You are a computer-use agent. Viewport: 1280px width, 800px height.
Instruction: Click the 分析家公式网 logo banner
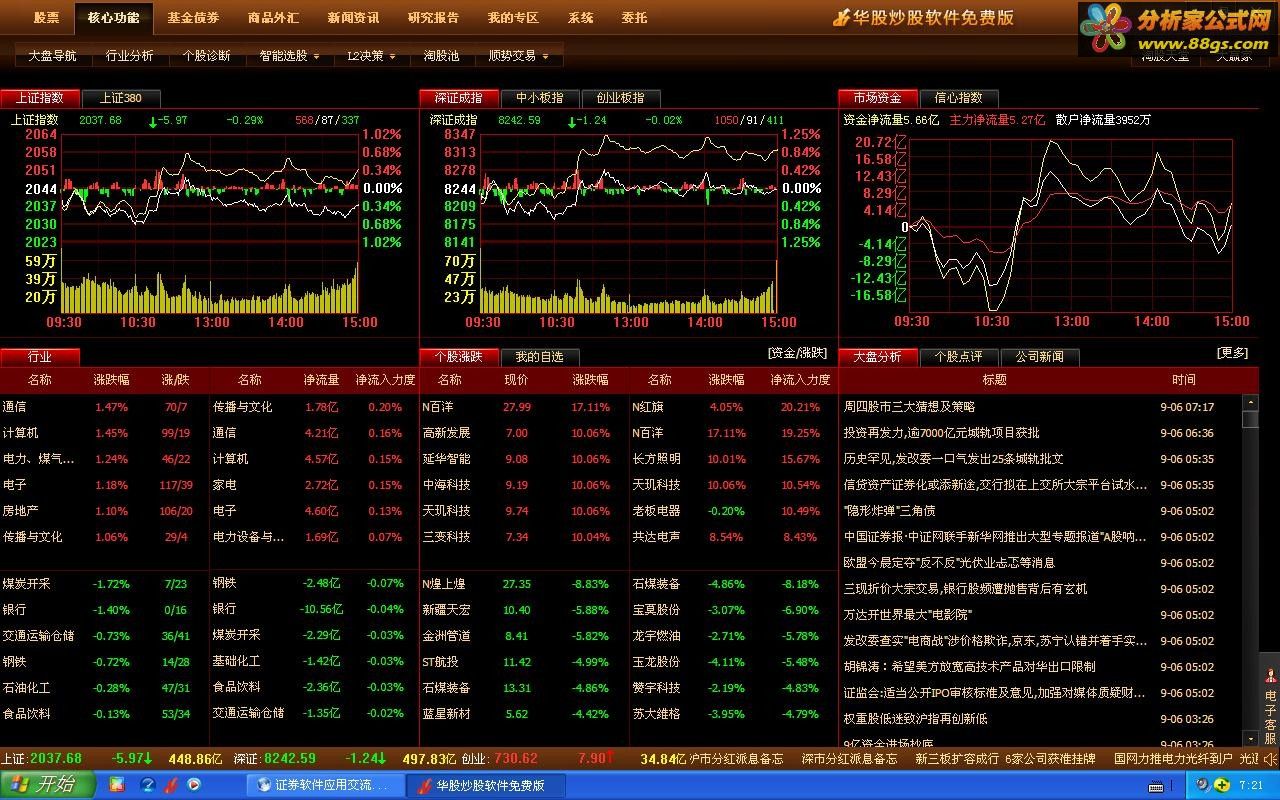(x=1177, y=29)
